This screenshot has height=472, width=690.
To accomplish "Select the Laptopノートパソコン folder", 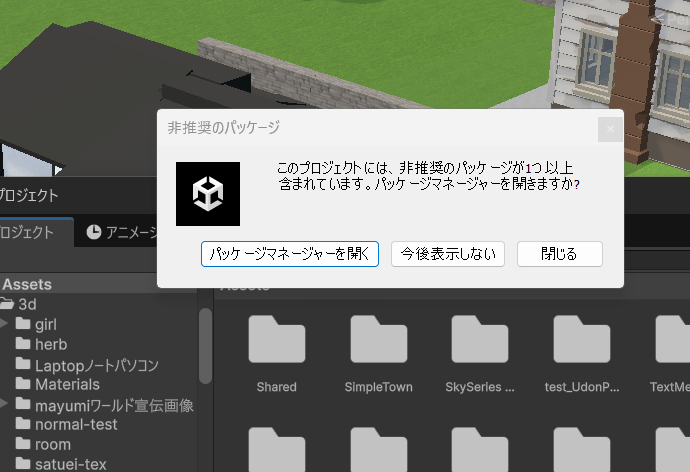I will (x=95, y=364).
